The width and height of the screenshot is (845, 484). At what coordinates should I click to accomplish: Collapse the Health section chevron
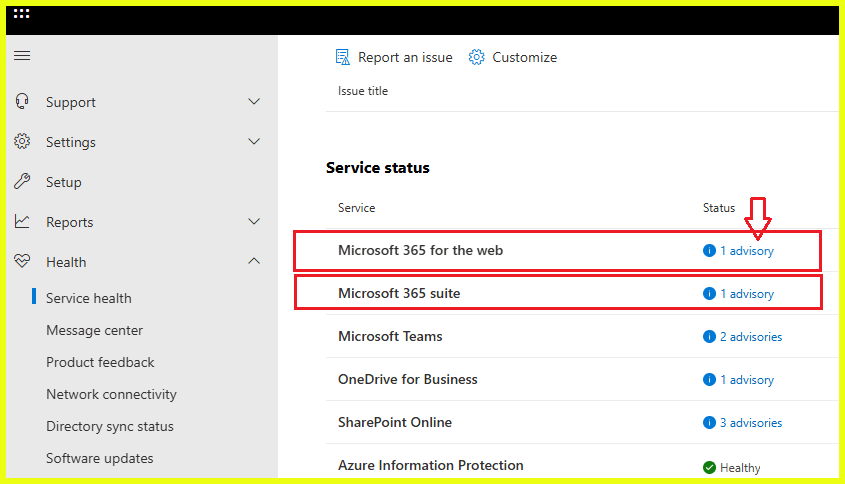[x=254, y=261]
